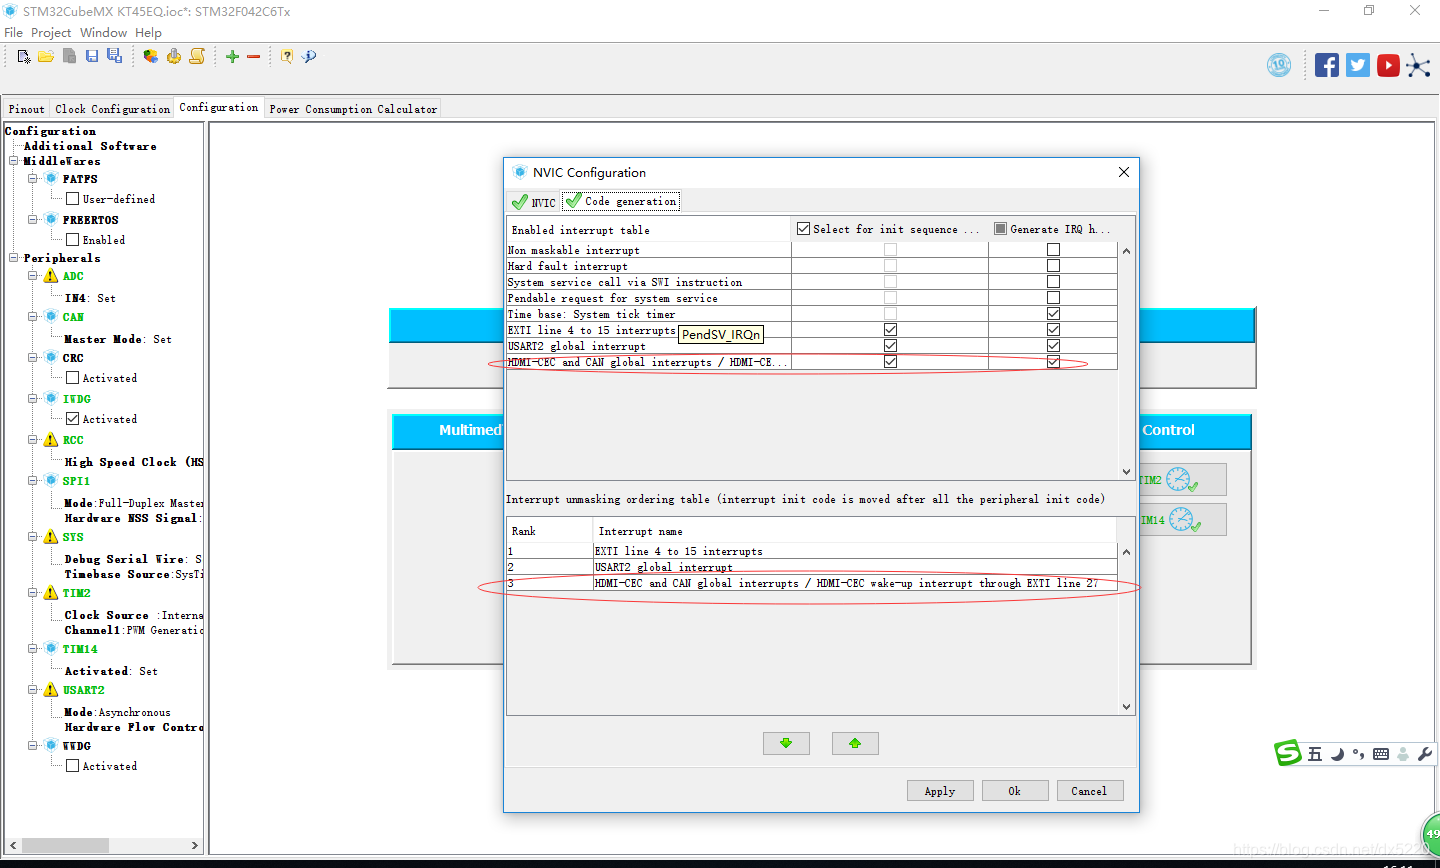Viewport: 1440px width, 868px height.
Task: Click scroll-right arrow of tree horizontal scrollbar
Action: 195,846
